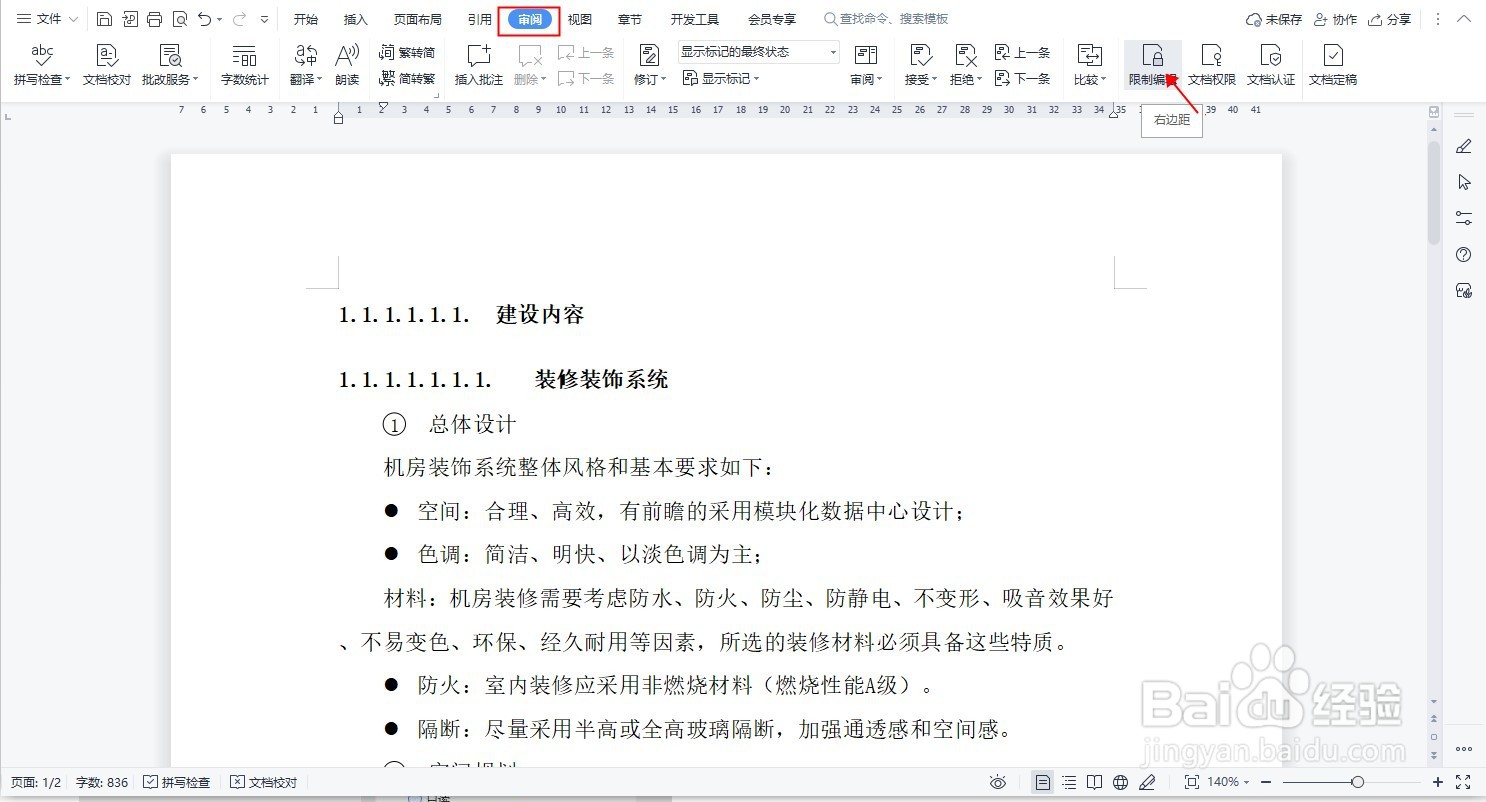Open the settings sliders icon in right sidebar

(1464, 218)
